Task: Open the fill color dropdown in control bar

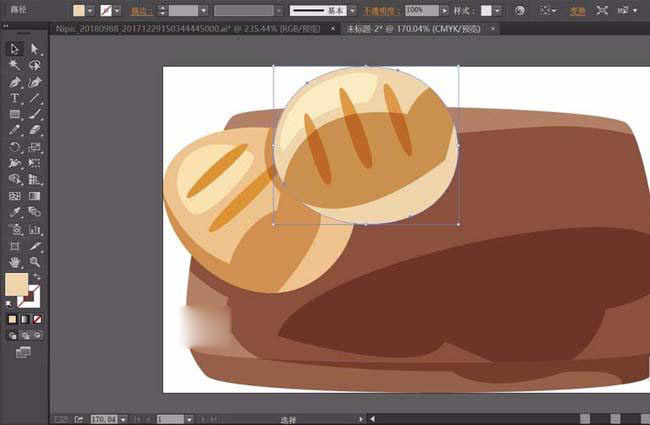Action: coord(92,10)
